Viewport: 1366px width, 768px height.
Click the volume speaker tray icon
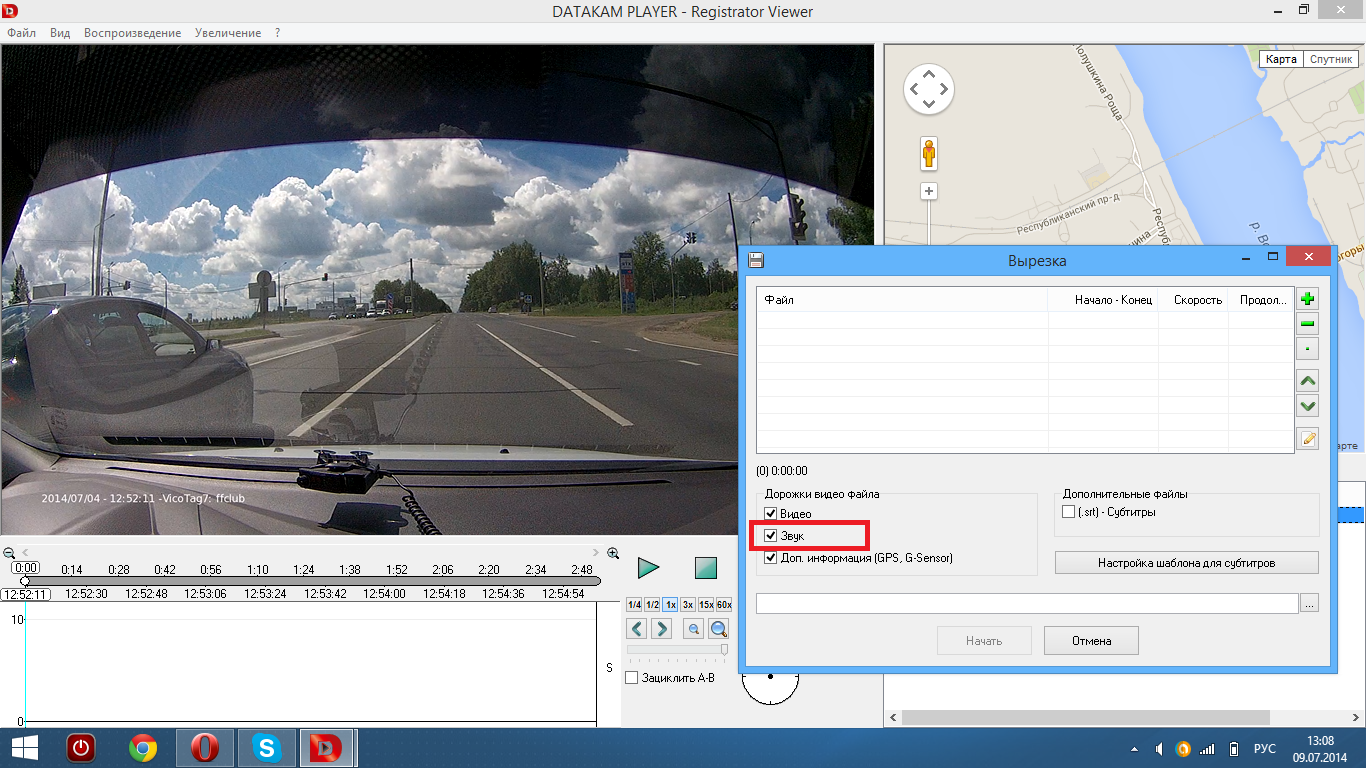coord(1158,749)
